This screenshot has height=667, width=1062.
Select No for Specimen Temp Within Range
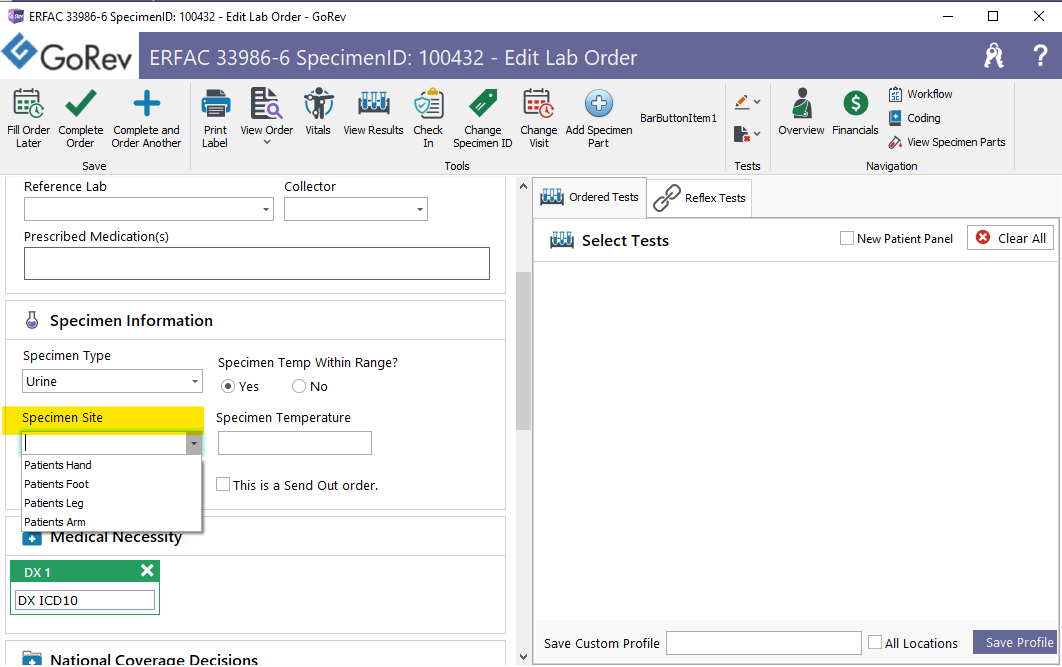point(299,387)
